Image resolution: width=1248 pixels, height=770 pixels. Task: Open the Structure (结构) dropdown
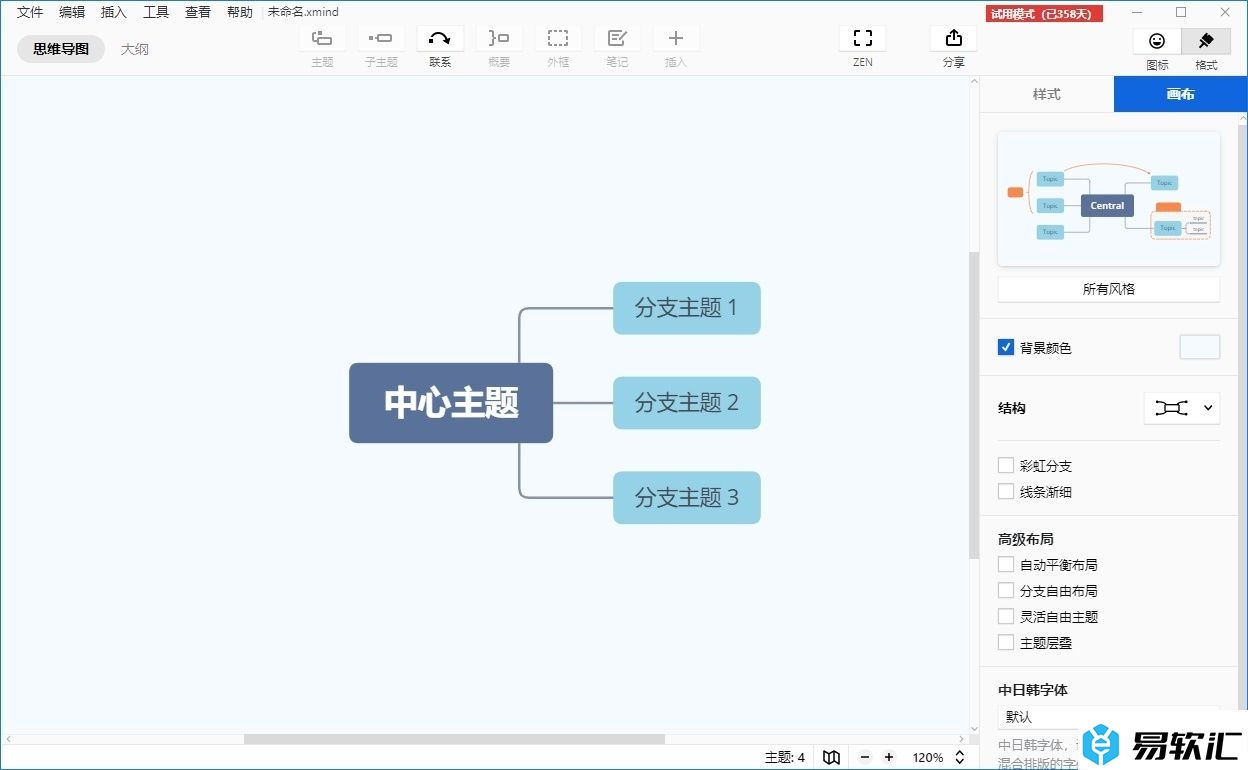(1182, 407)
